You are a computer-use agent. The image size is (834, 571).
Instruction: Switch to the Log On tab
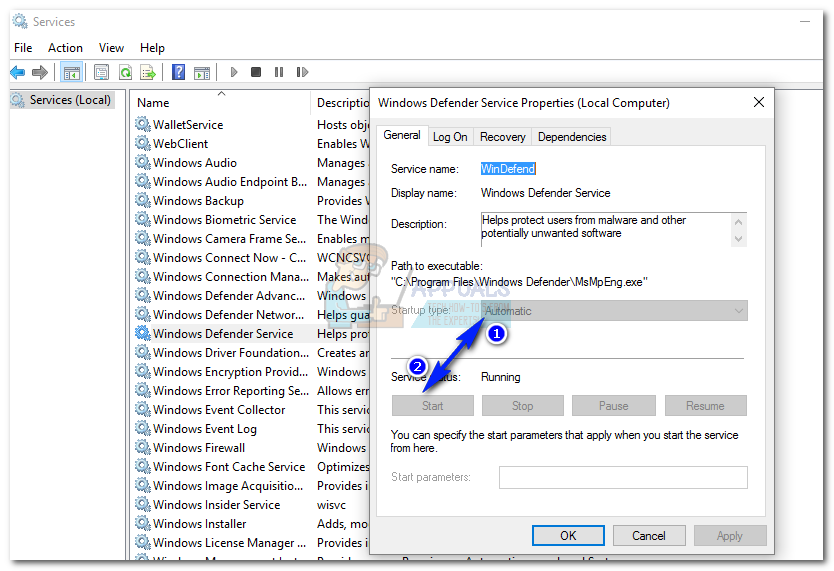(x=450, y=137)
